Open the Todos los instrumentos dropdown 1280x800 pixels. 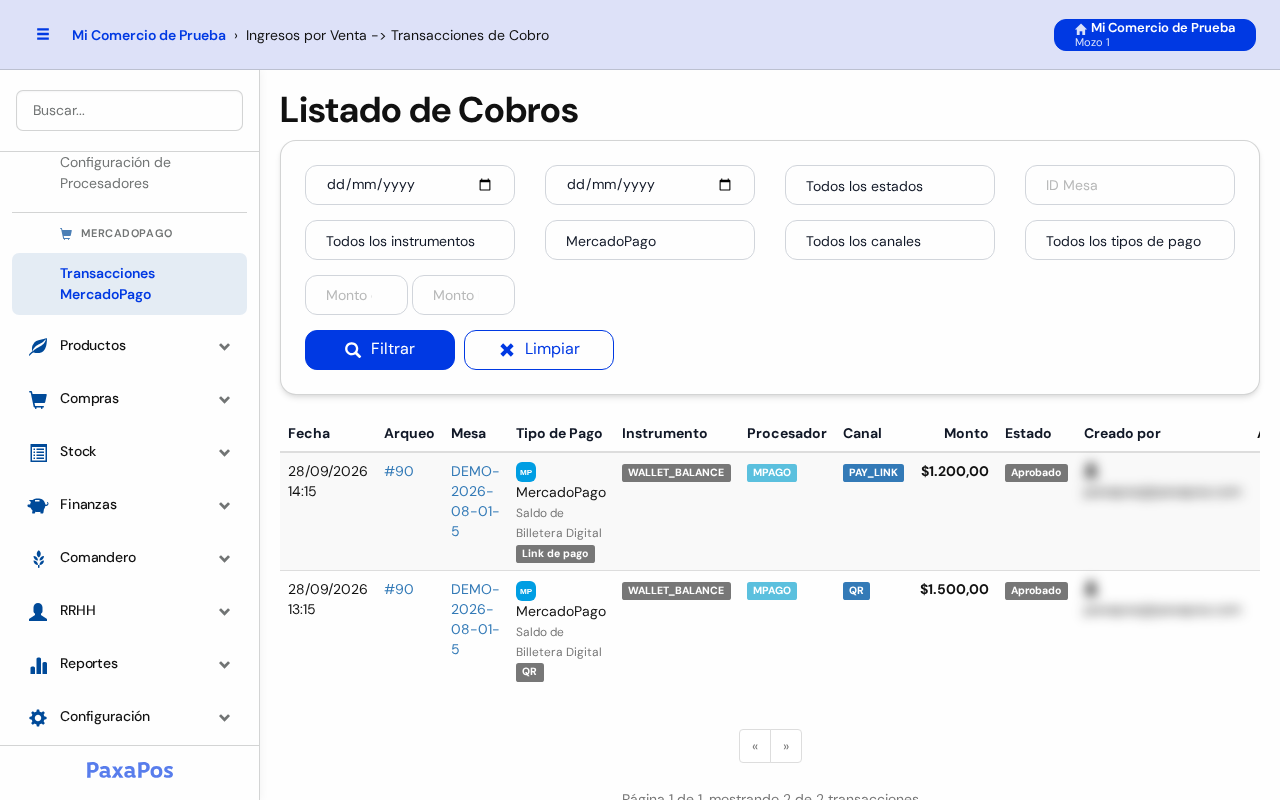410,240
